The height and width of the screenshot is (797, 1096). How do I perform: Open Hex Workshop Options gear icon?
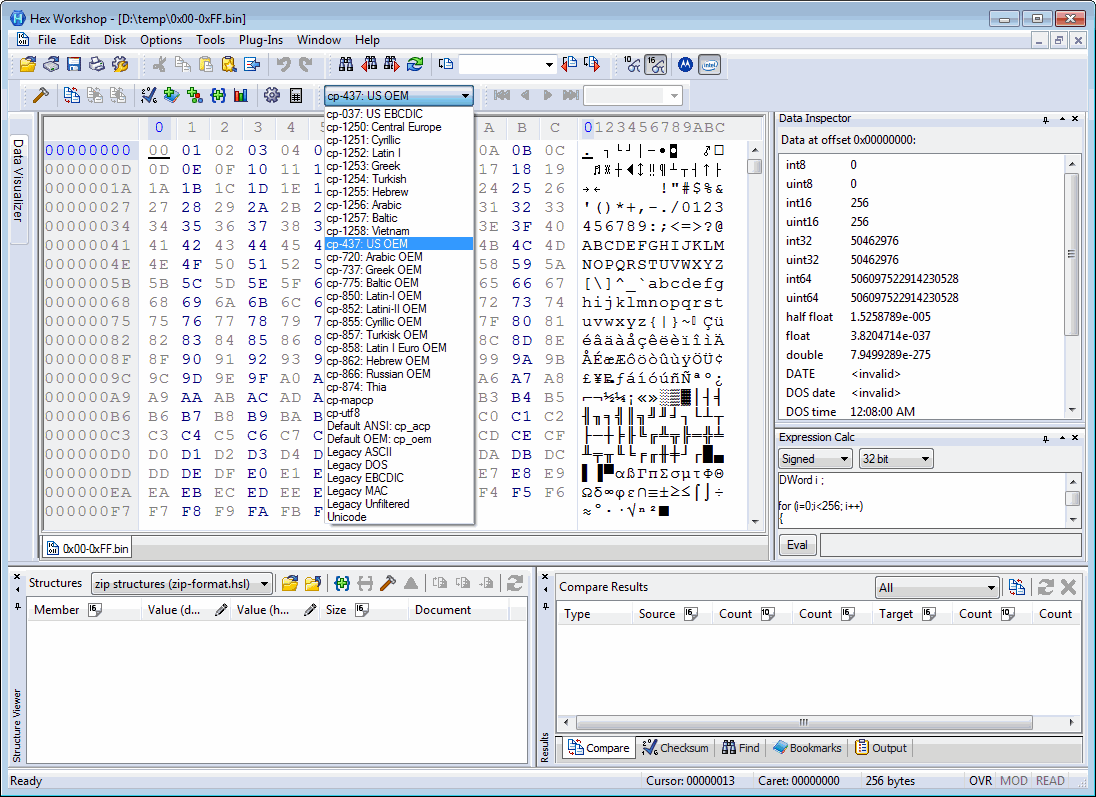point(273,95)
